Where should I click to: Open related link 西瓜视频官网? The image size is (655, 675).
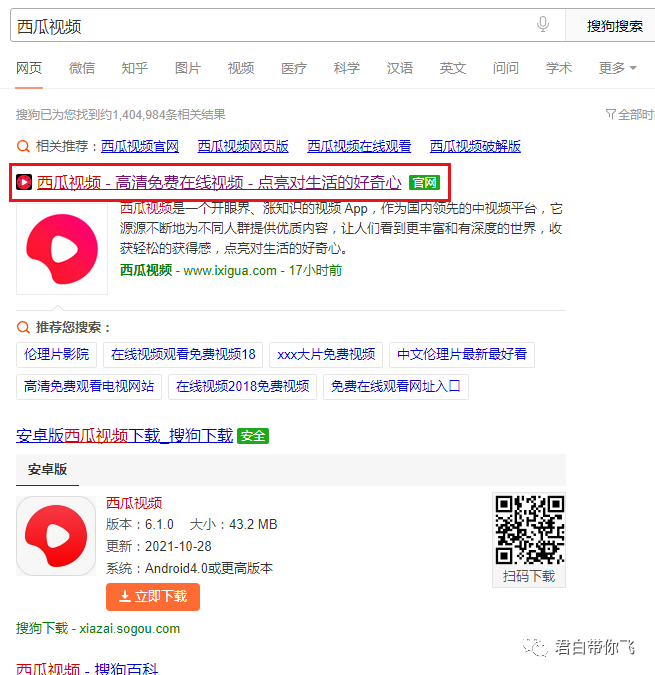(x=140, y=146)
